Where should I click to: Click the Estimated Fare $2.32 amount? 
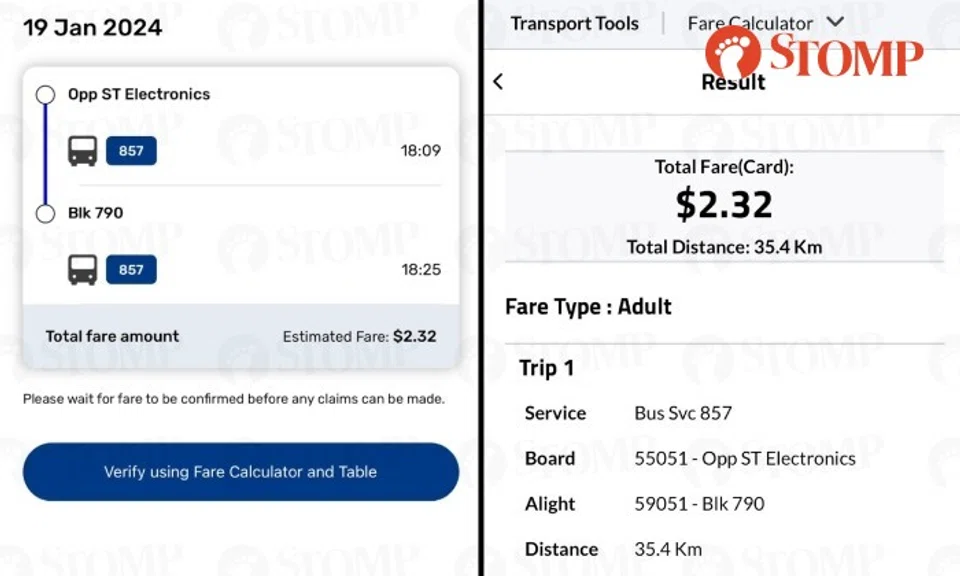[414, 337]
